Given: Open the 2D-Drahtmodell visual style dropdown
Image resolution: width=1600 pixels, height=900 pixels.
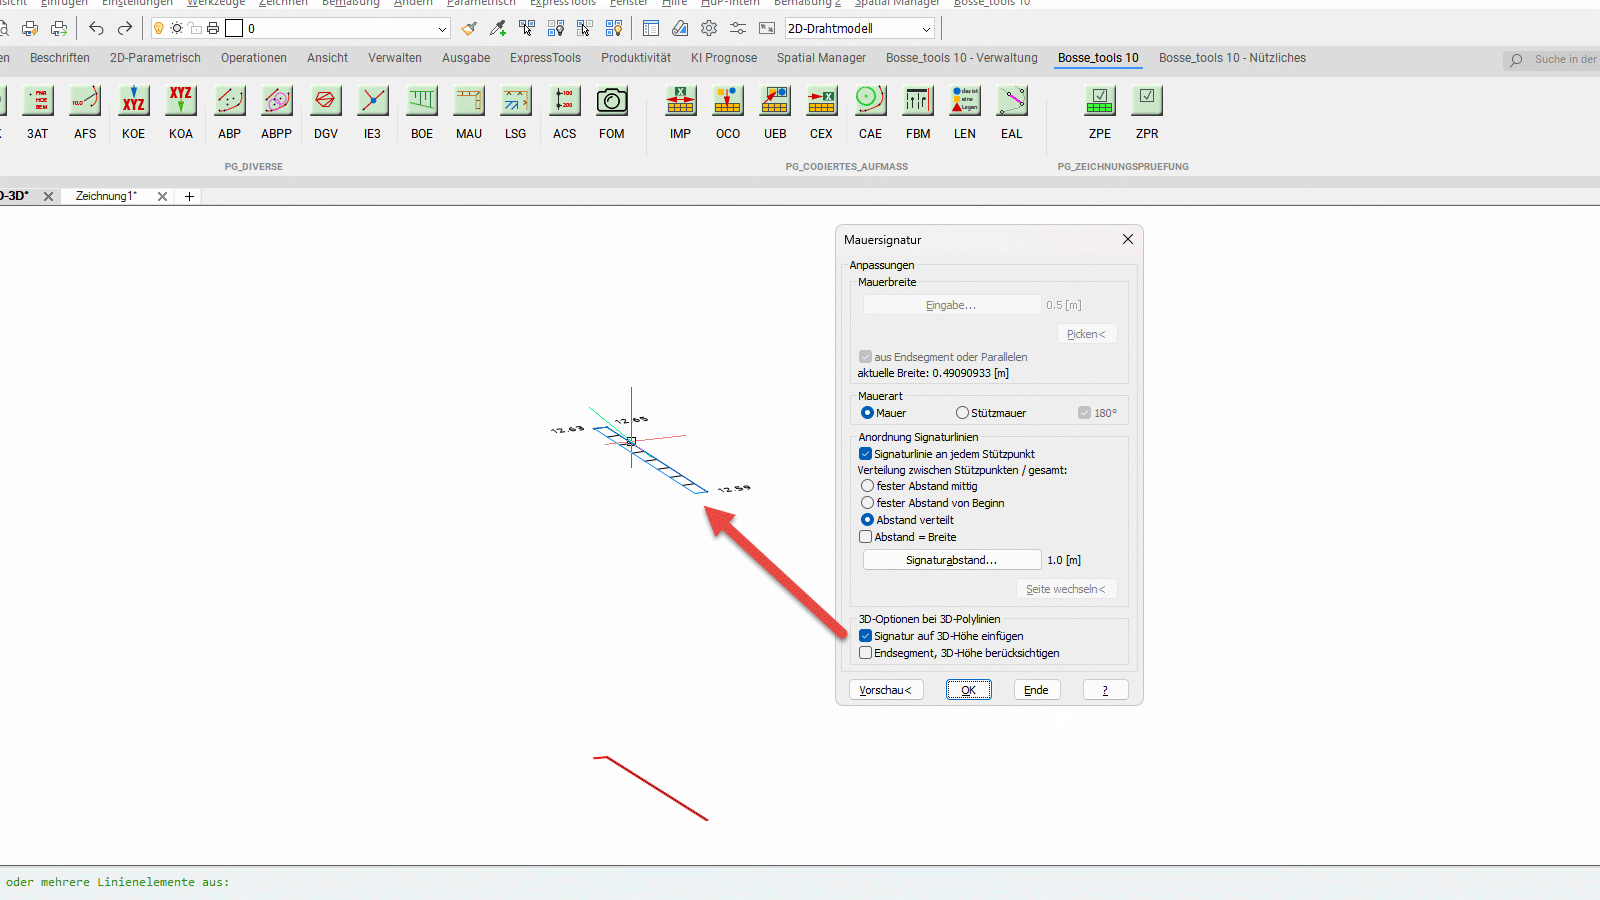Looking at the screenshot, I should [x=926, y=29].
